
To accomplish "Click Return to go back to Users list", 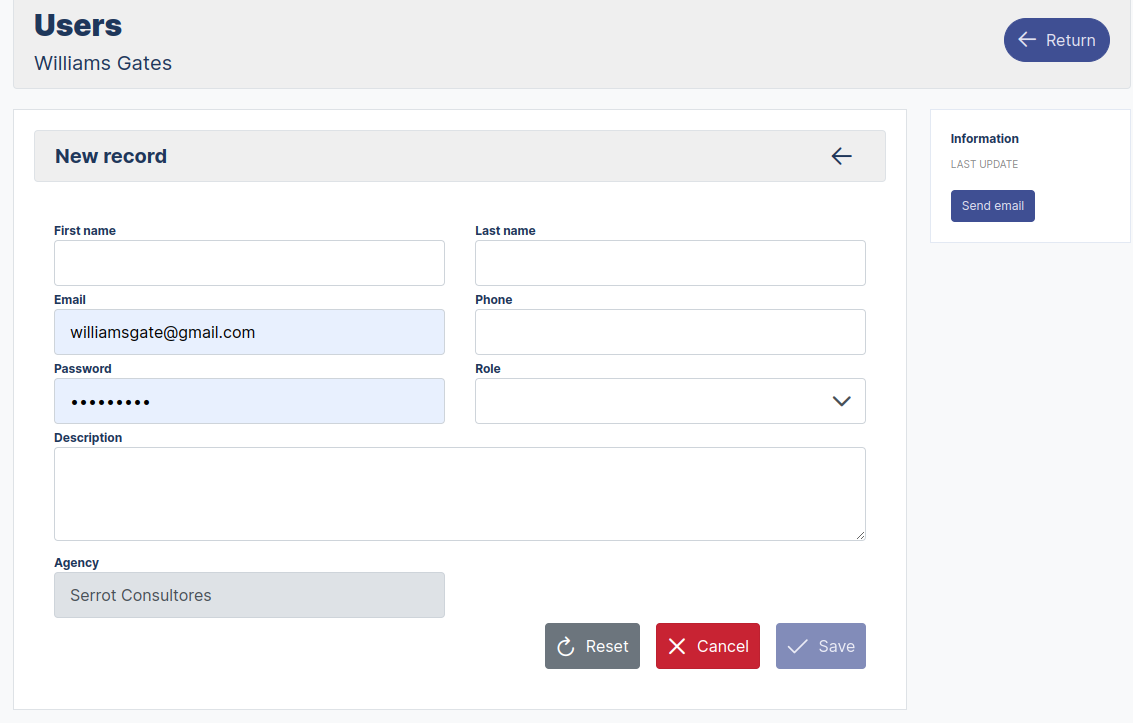I will 1057,40.
